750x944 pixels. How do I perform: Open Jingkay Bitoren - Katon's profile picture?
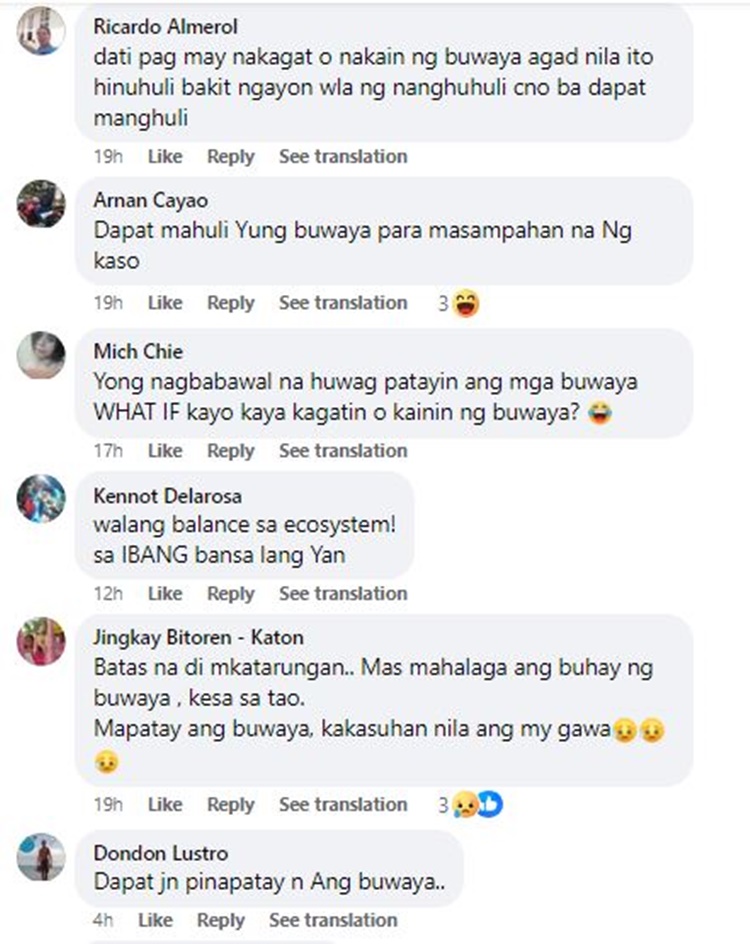point(41,641)
